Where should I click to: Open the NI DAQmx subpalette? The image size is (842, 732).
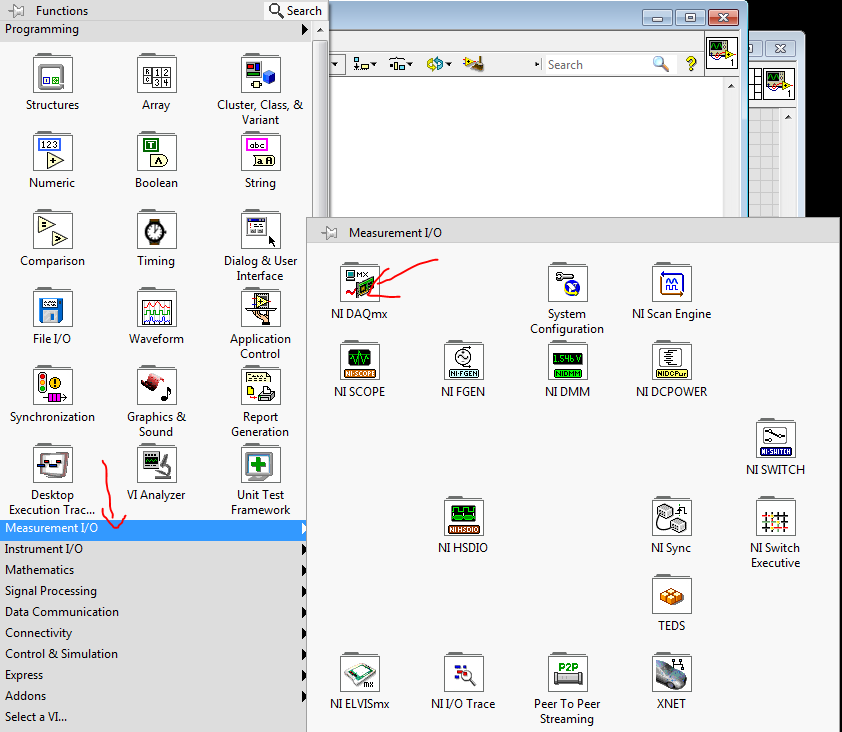[359, 282]
